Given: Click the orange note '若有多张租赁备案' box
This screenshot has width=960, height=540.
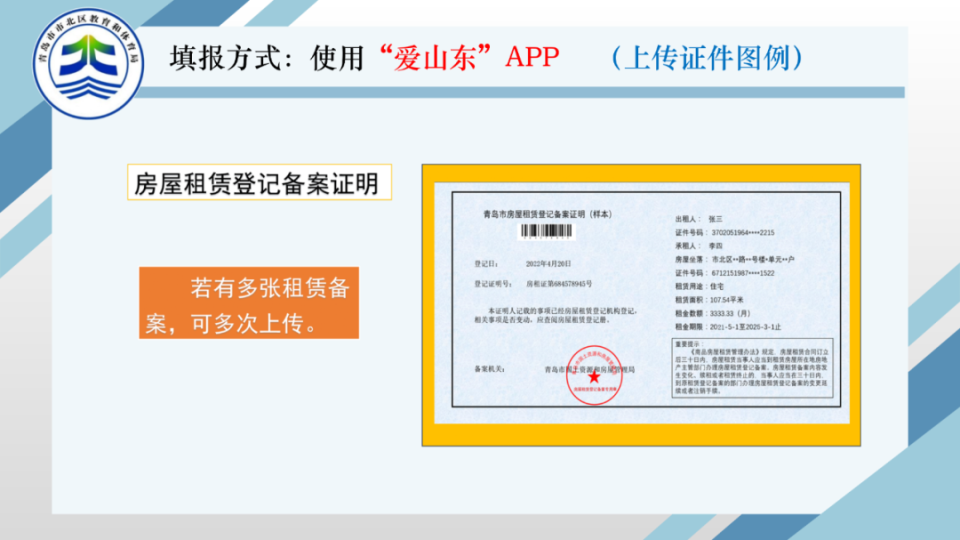Looking at the screenshot, I should (x=249, y=303).
